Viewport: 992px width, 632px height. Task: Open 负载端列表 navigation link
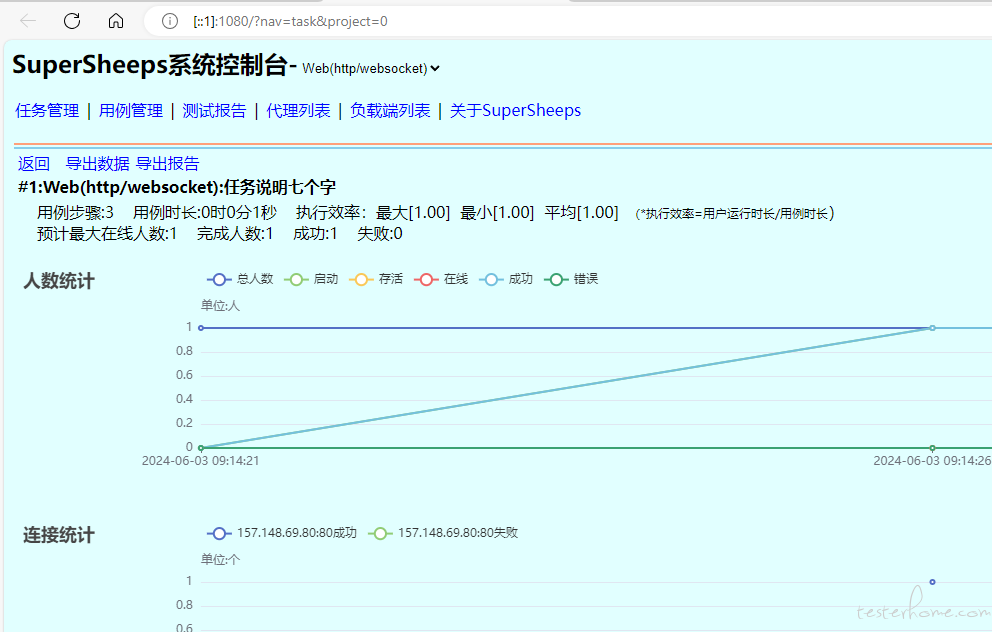[x=390, y=111]
